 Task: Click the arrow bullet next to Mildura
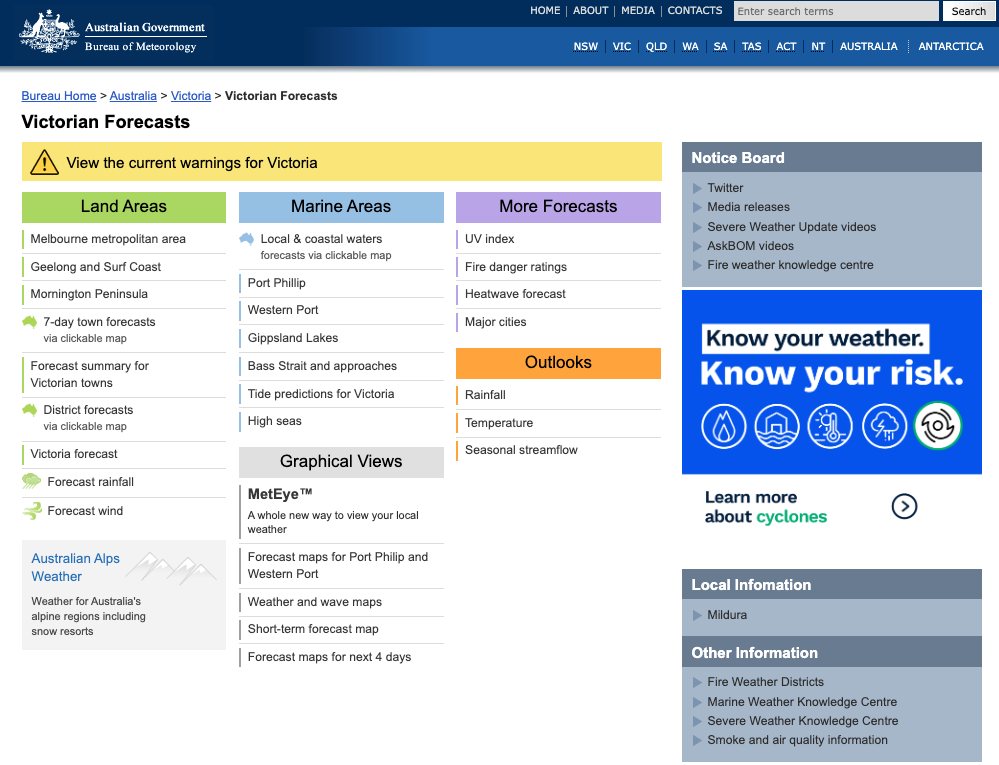pos(697,615)
